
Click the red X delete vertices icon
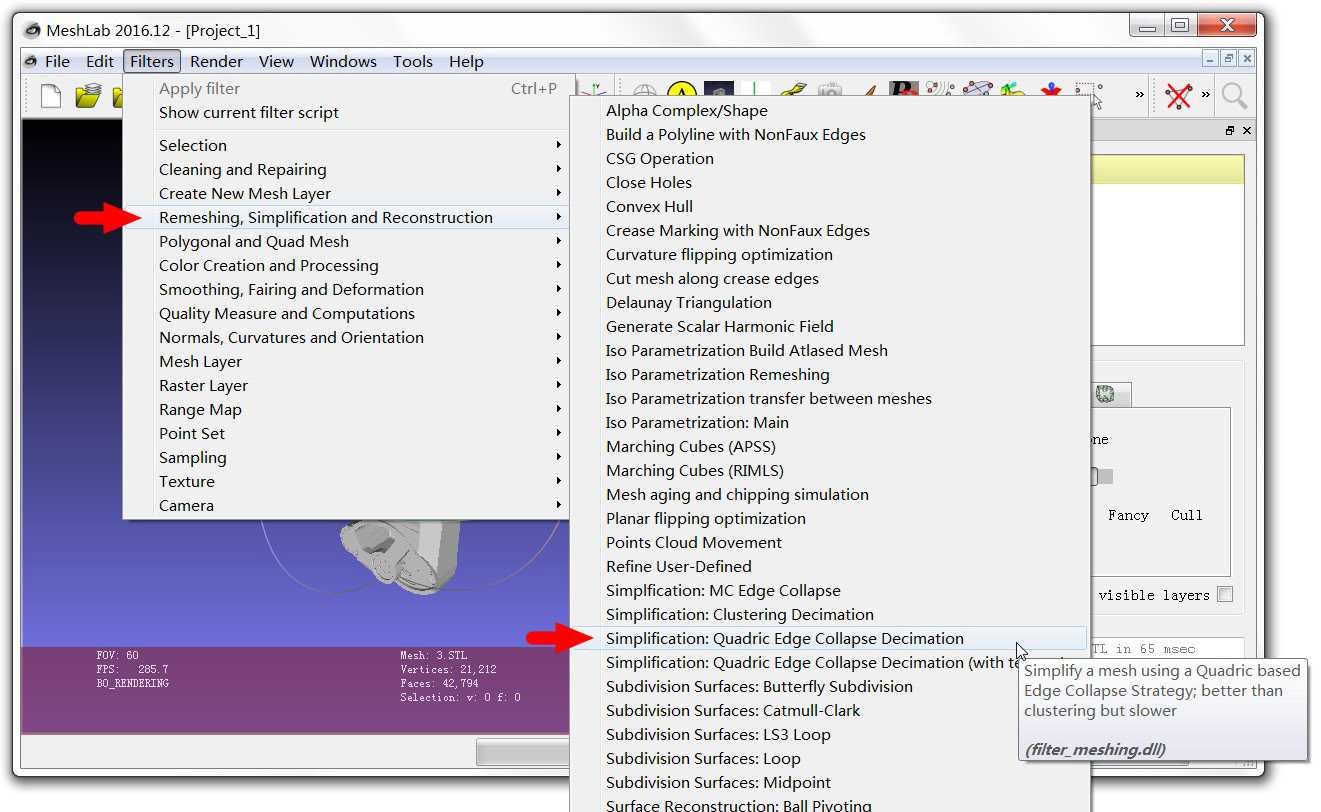coord(1179,96)
